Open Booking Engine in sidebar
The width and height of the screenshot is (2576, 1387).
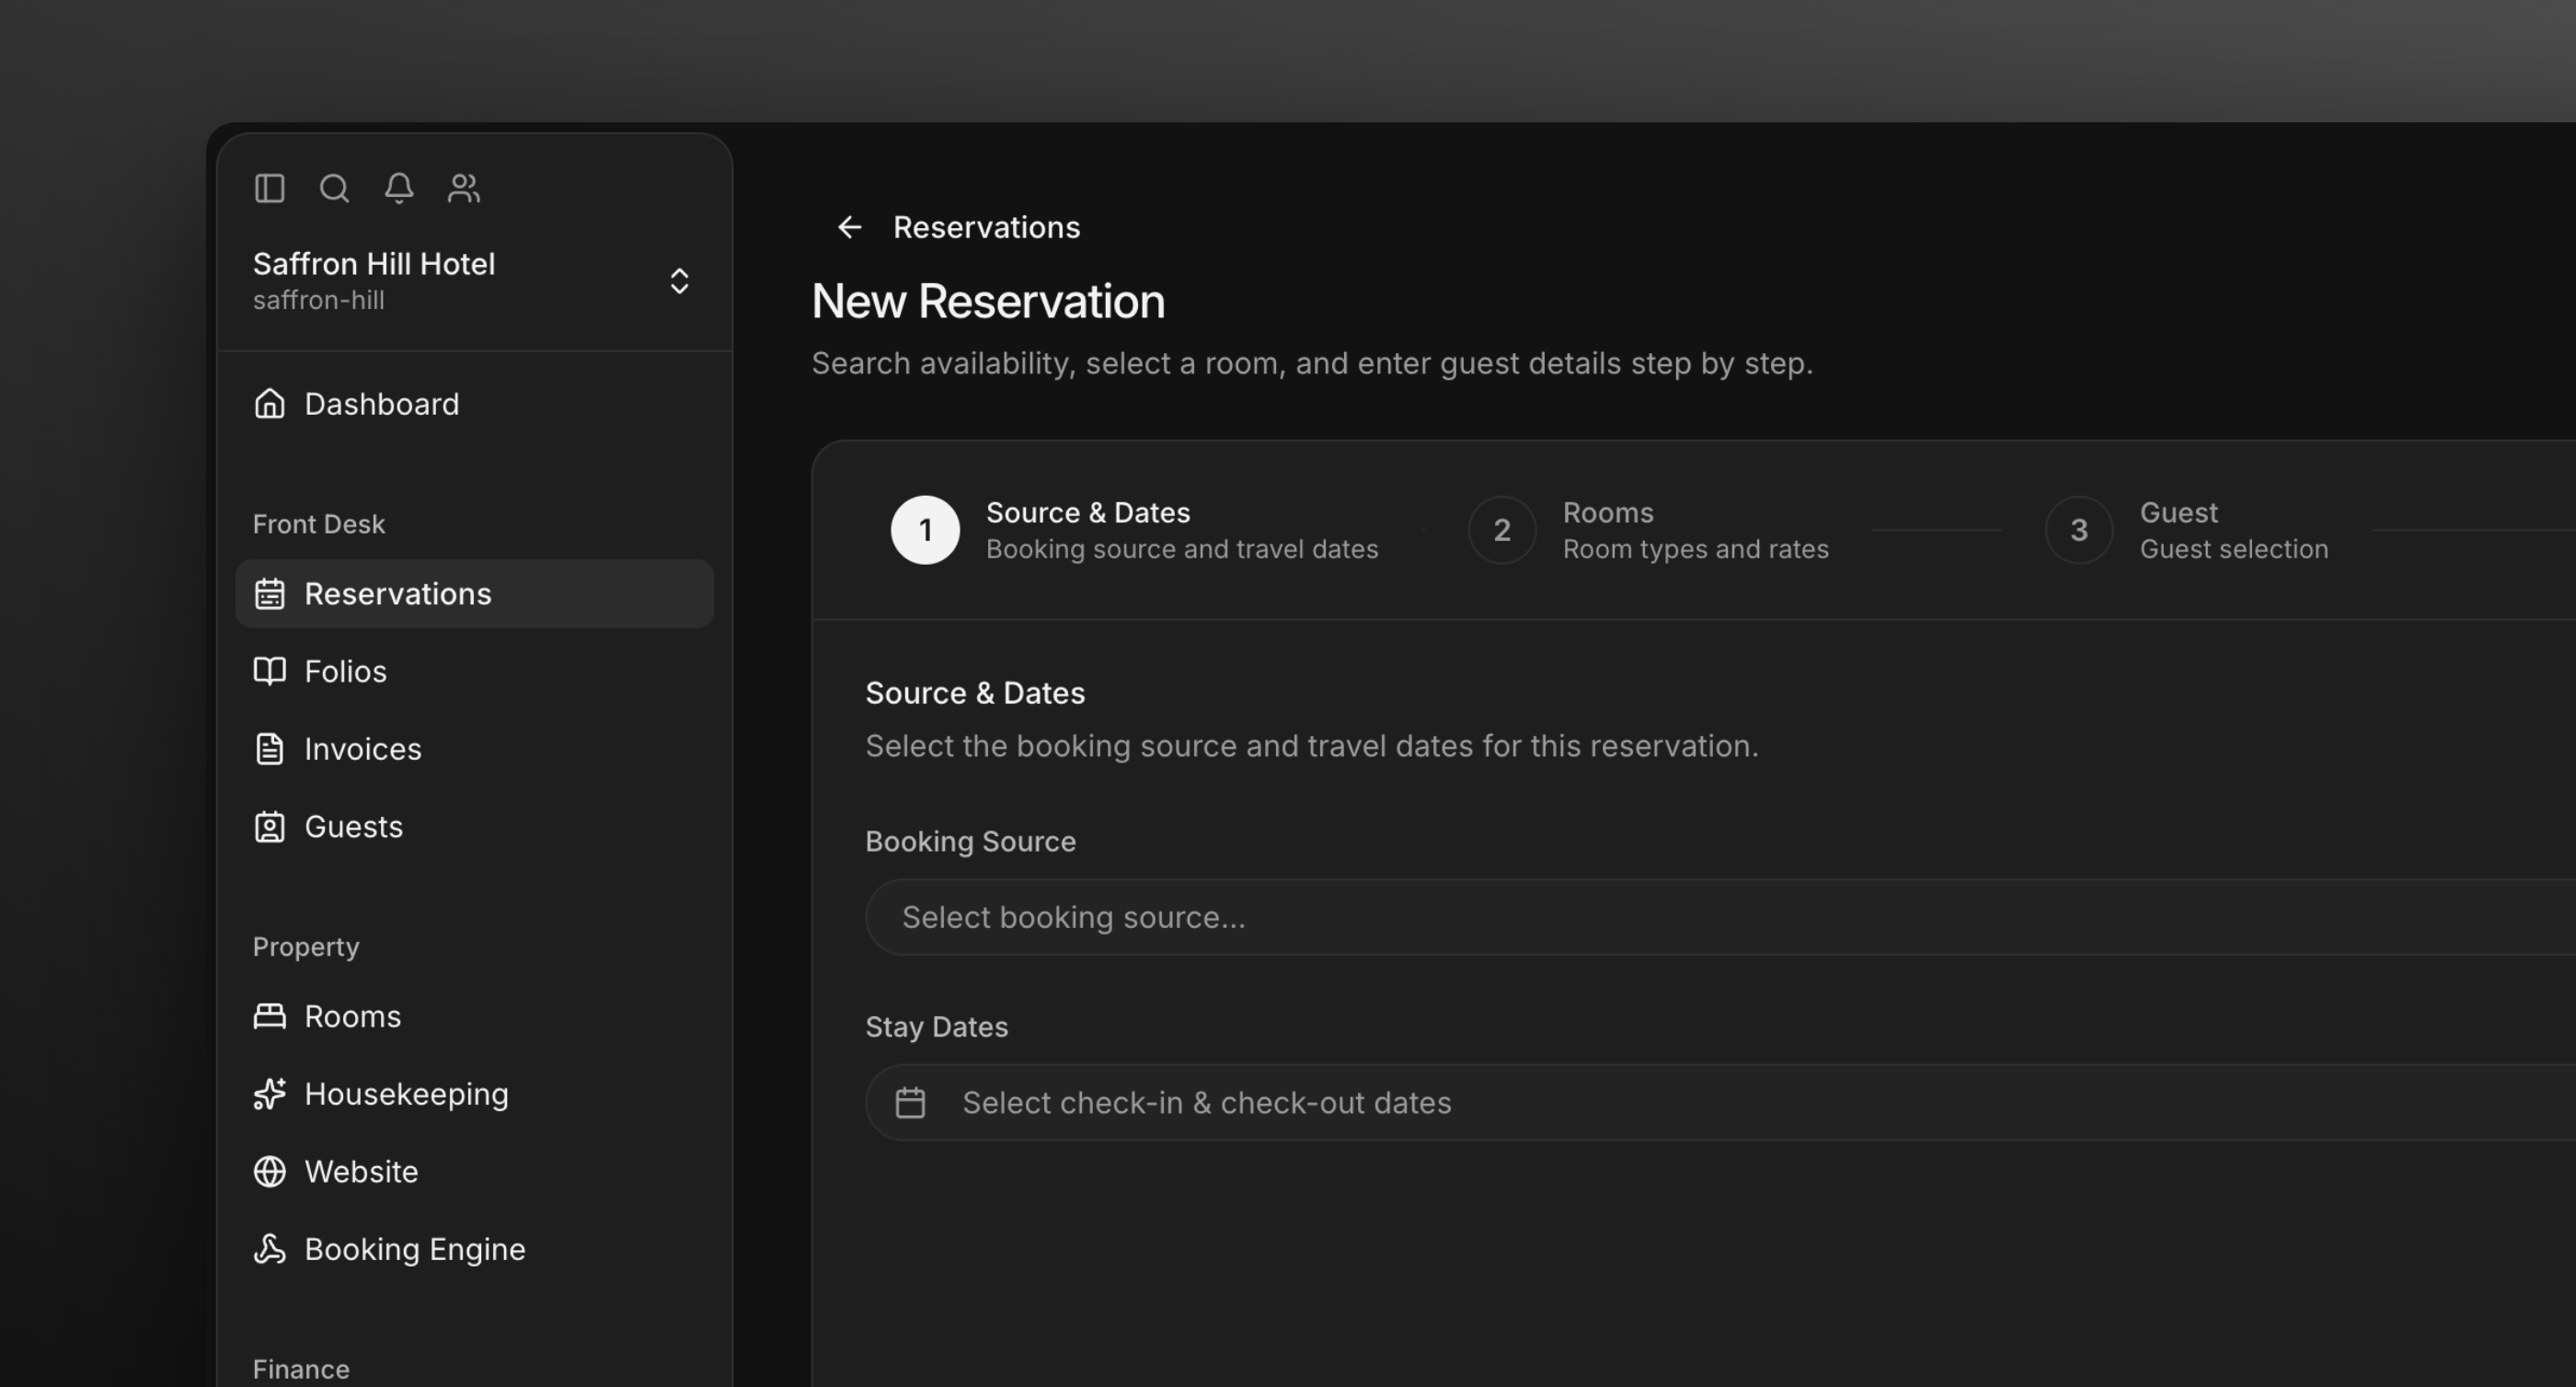tap(474, 1249)
